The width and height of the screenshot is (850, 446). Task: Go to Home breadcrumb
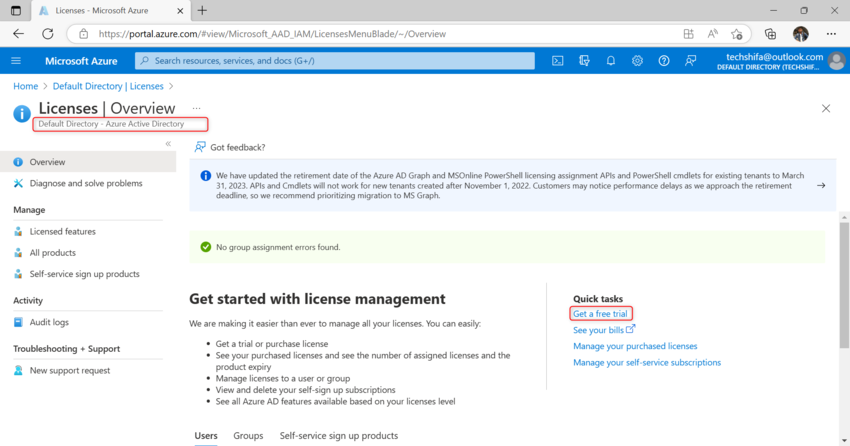point(25,86)
